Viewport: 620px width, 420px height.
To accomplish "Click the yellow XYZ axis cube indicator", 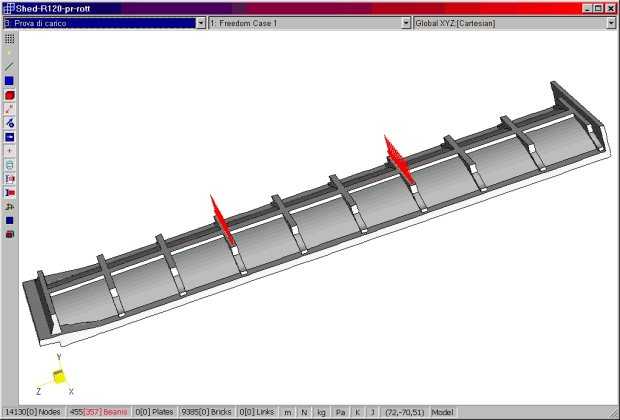I will (x=58, y=377).
